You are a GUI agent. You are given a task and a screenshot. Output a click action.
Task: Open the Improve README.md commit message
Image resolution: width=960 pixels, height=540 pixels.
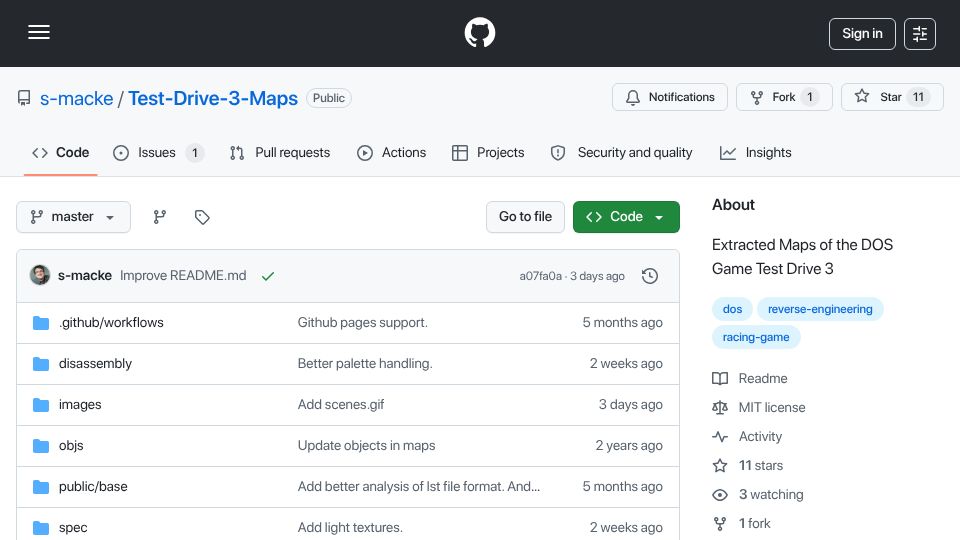click(183, 276)
